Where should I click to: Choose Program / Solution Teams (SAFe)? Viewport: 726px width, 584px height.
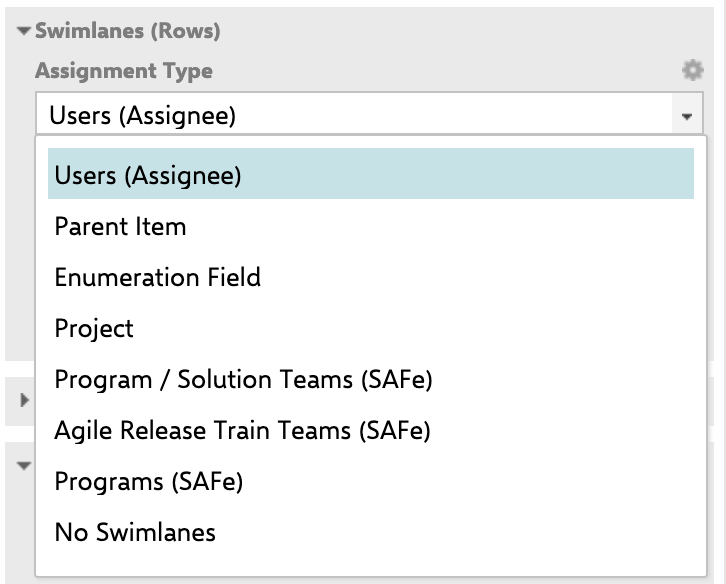[x=243, y=380]
